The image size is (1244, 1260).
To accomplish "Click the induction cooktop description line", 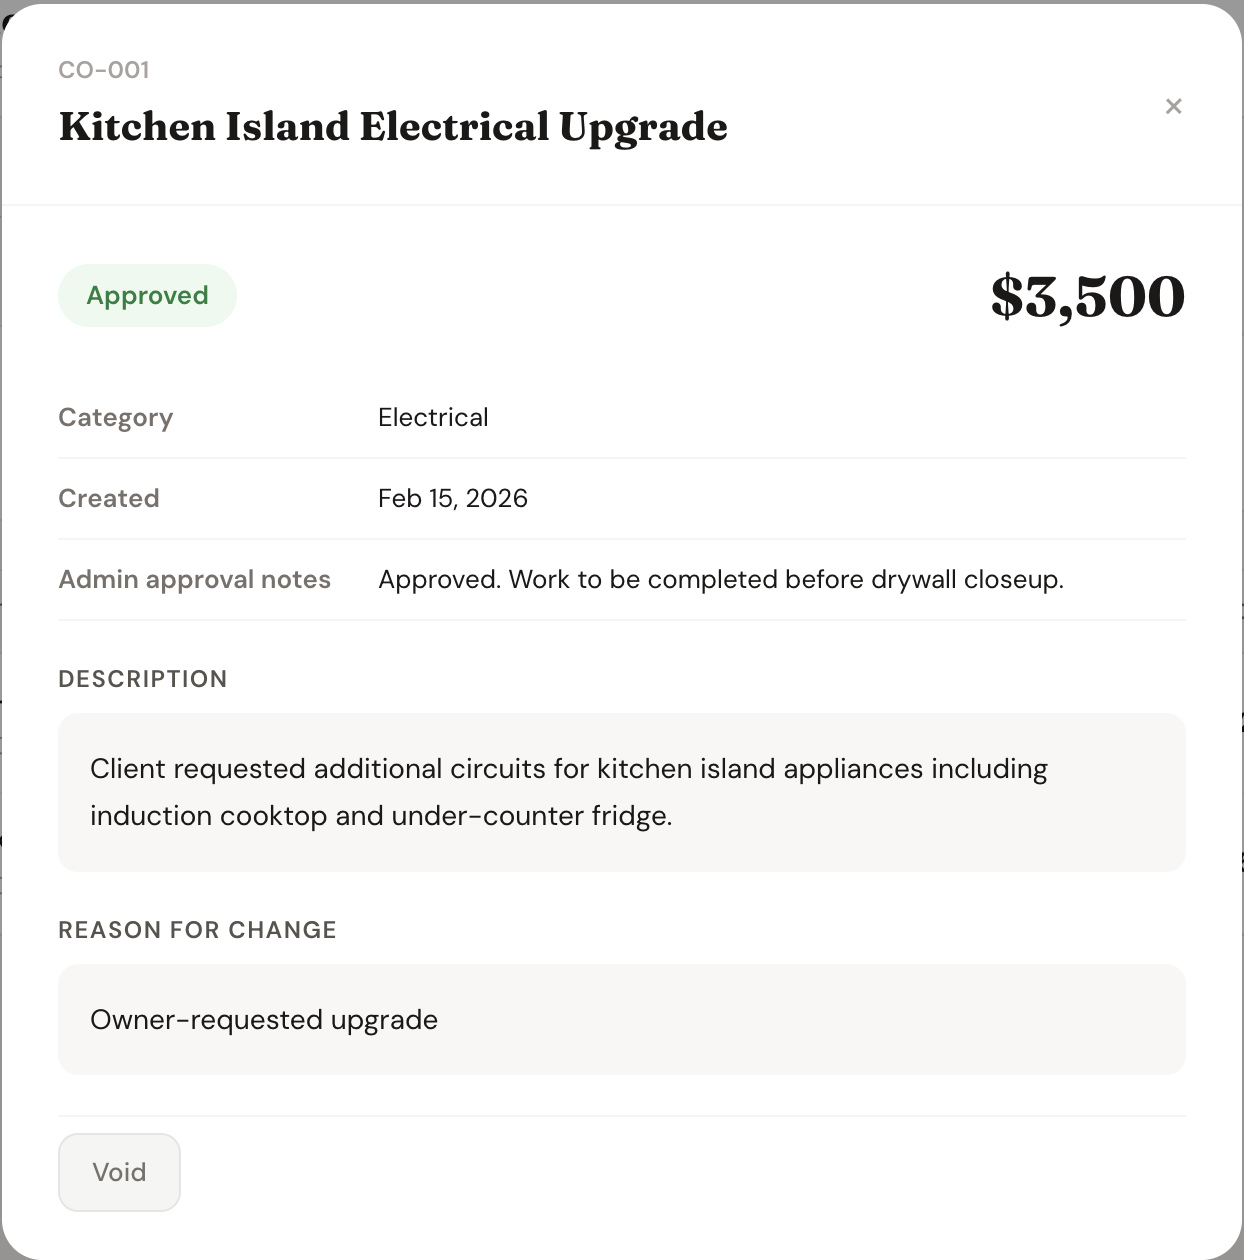I will pyautogui.click(x=381, y=816).
